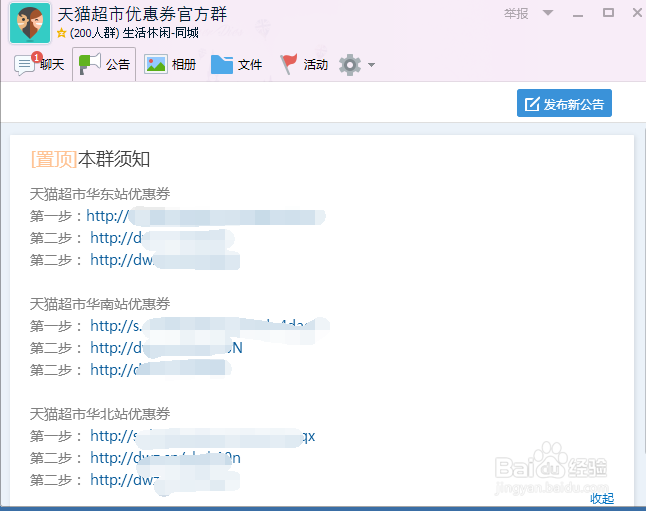Open the 华南站 第一步 http://s. link
This screenshot has height=511, width=646.
[x=210, y=326]
